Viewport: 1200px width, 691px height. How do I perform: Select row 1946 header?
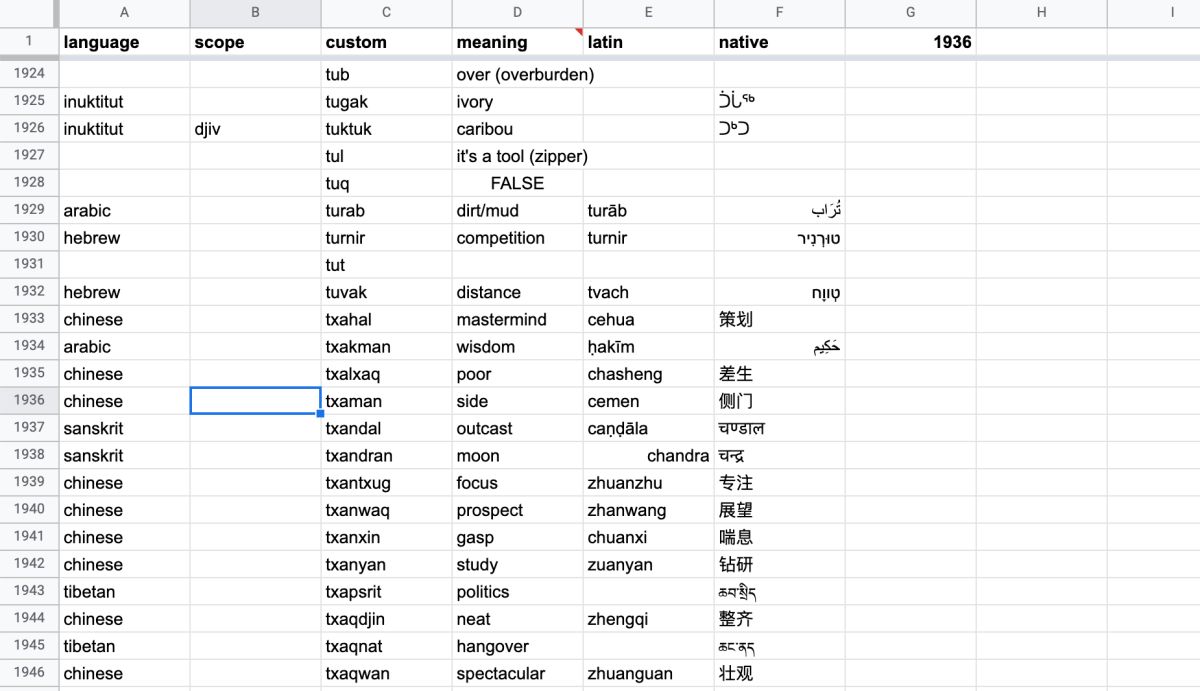(x=29, y=673)
